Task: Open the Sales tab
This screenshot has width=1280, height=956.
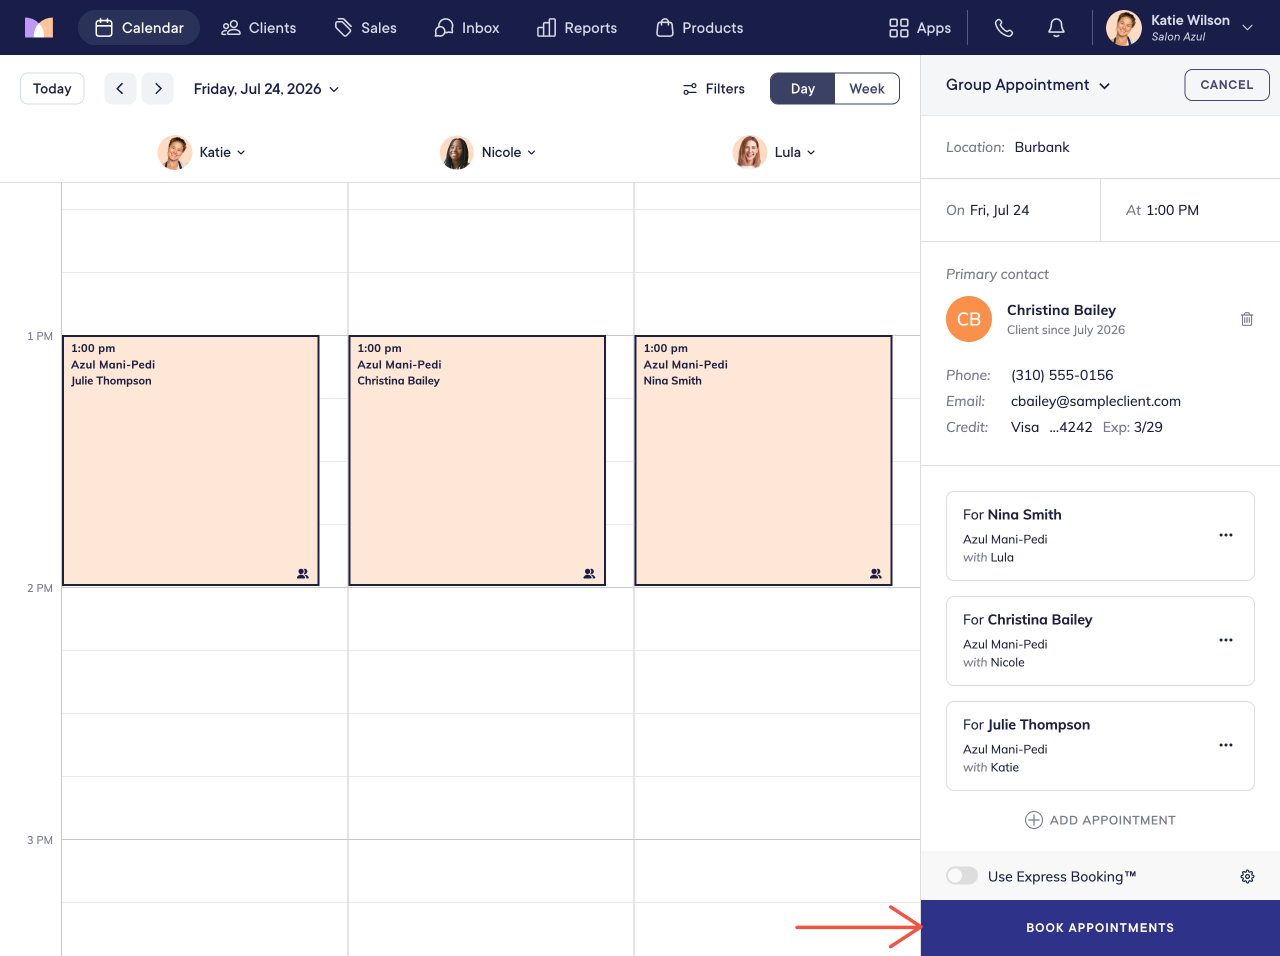Action: click(x=365, y=28)
